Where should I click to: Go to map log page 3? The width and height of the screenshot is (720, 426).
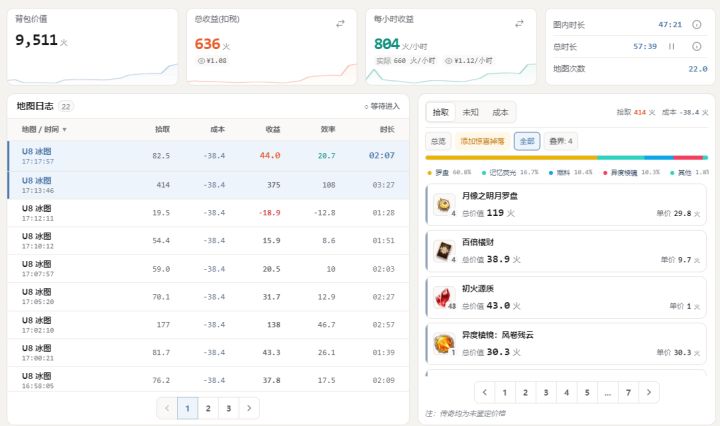point(228,408)
